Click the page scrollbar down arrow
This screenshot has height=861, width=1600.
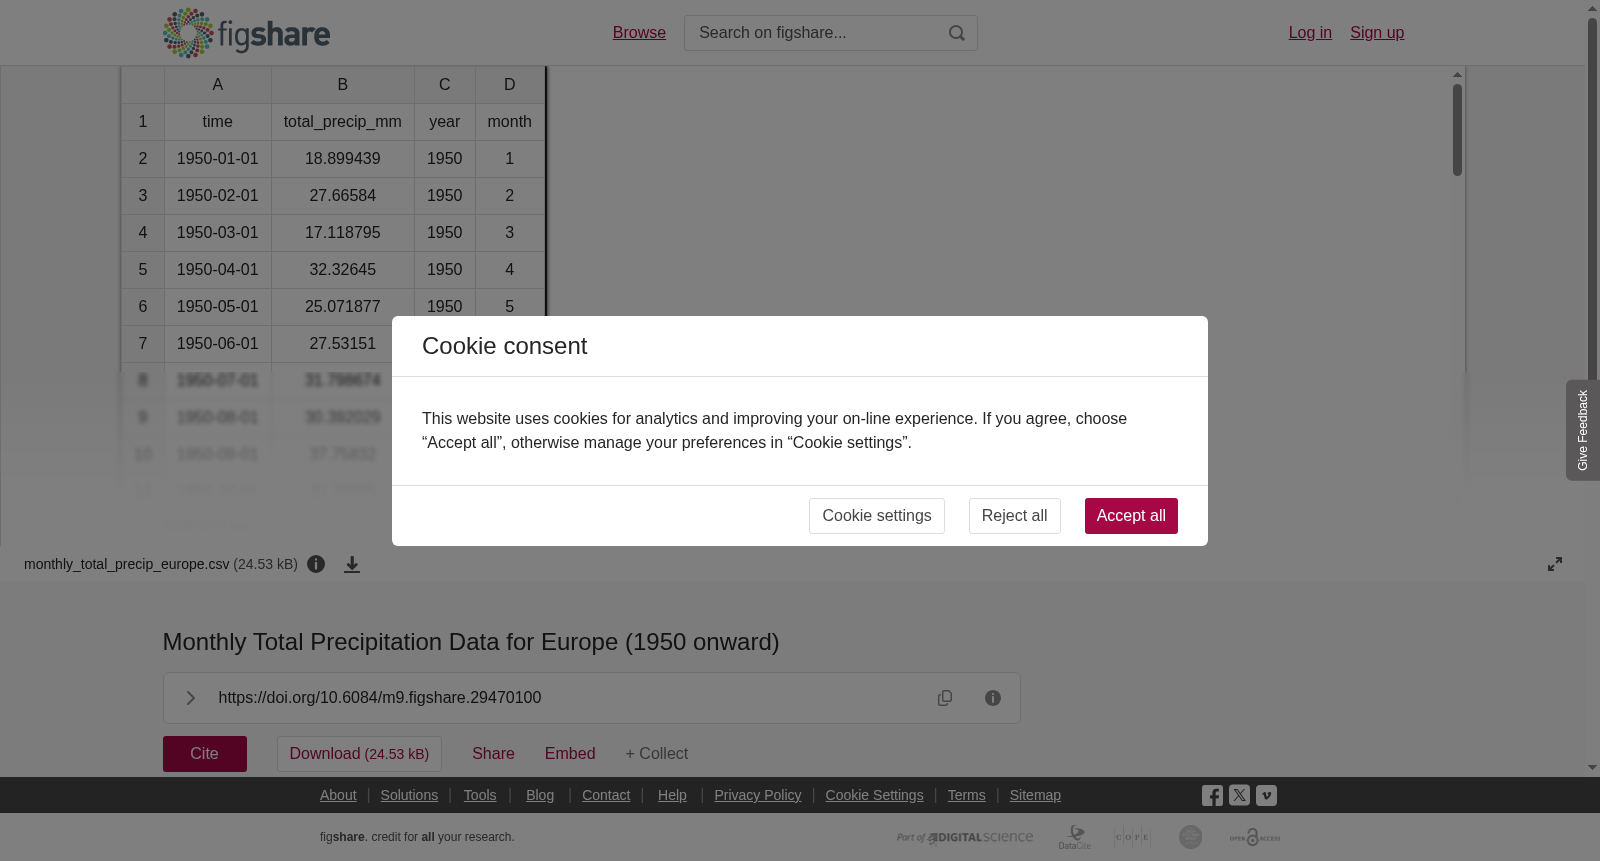pos(1592,768)
